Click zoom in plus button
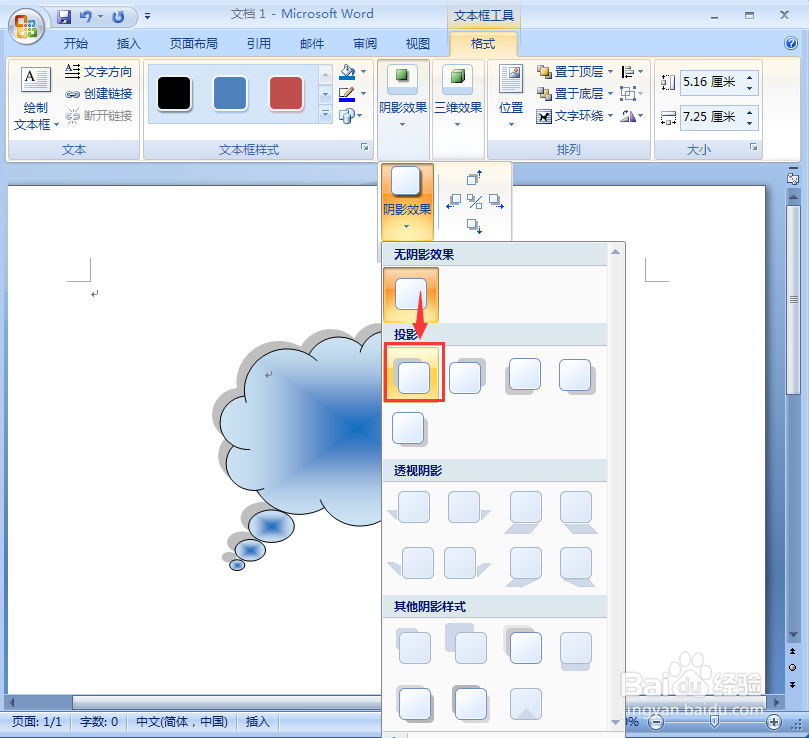809x738 pixels. coord(773,722)
